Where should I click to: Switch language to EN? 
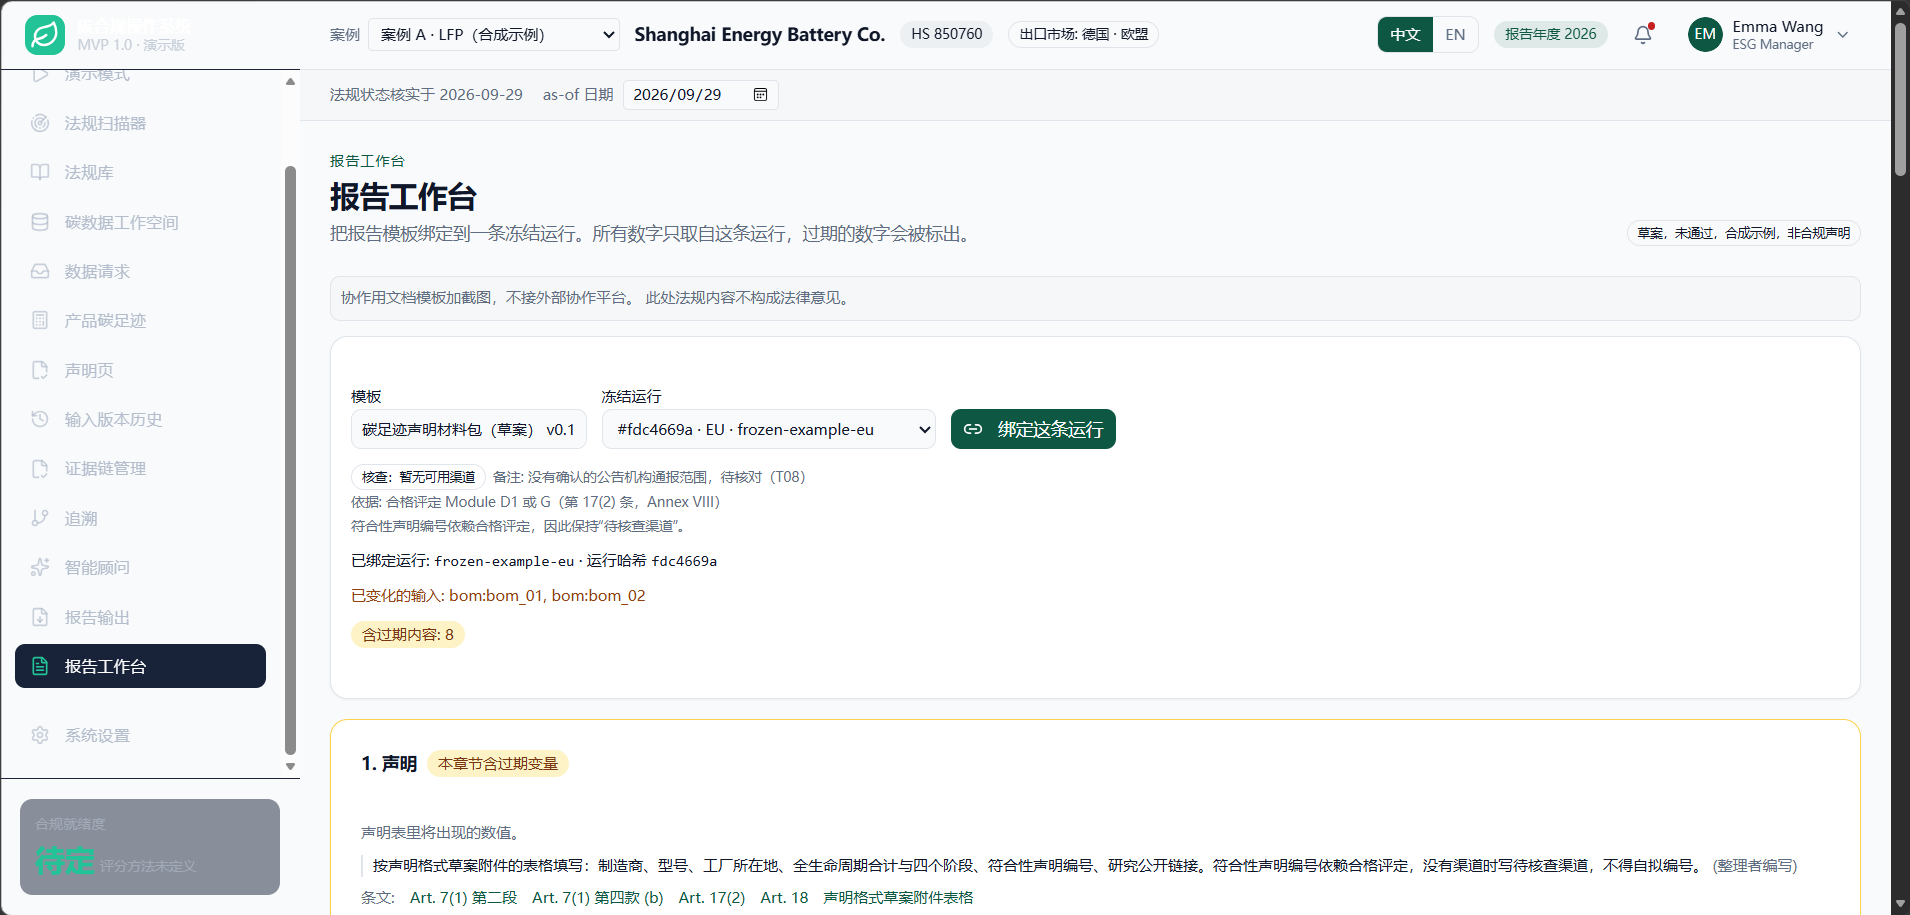[x=1455, y=34]
